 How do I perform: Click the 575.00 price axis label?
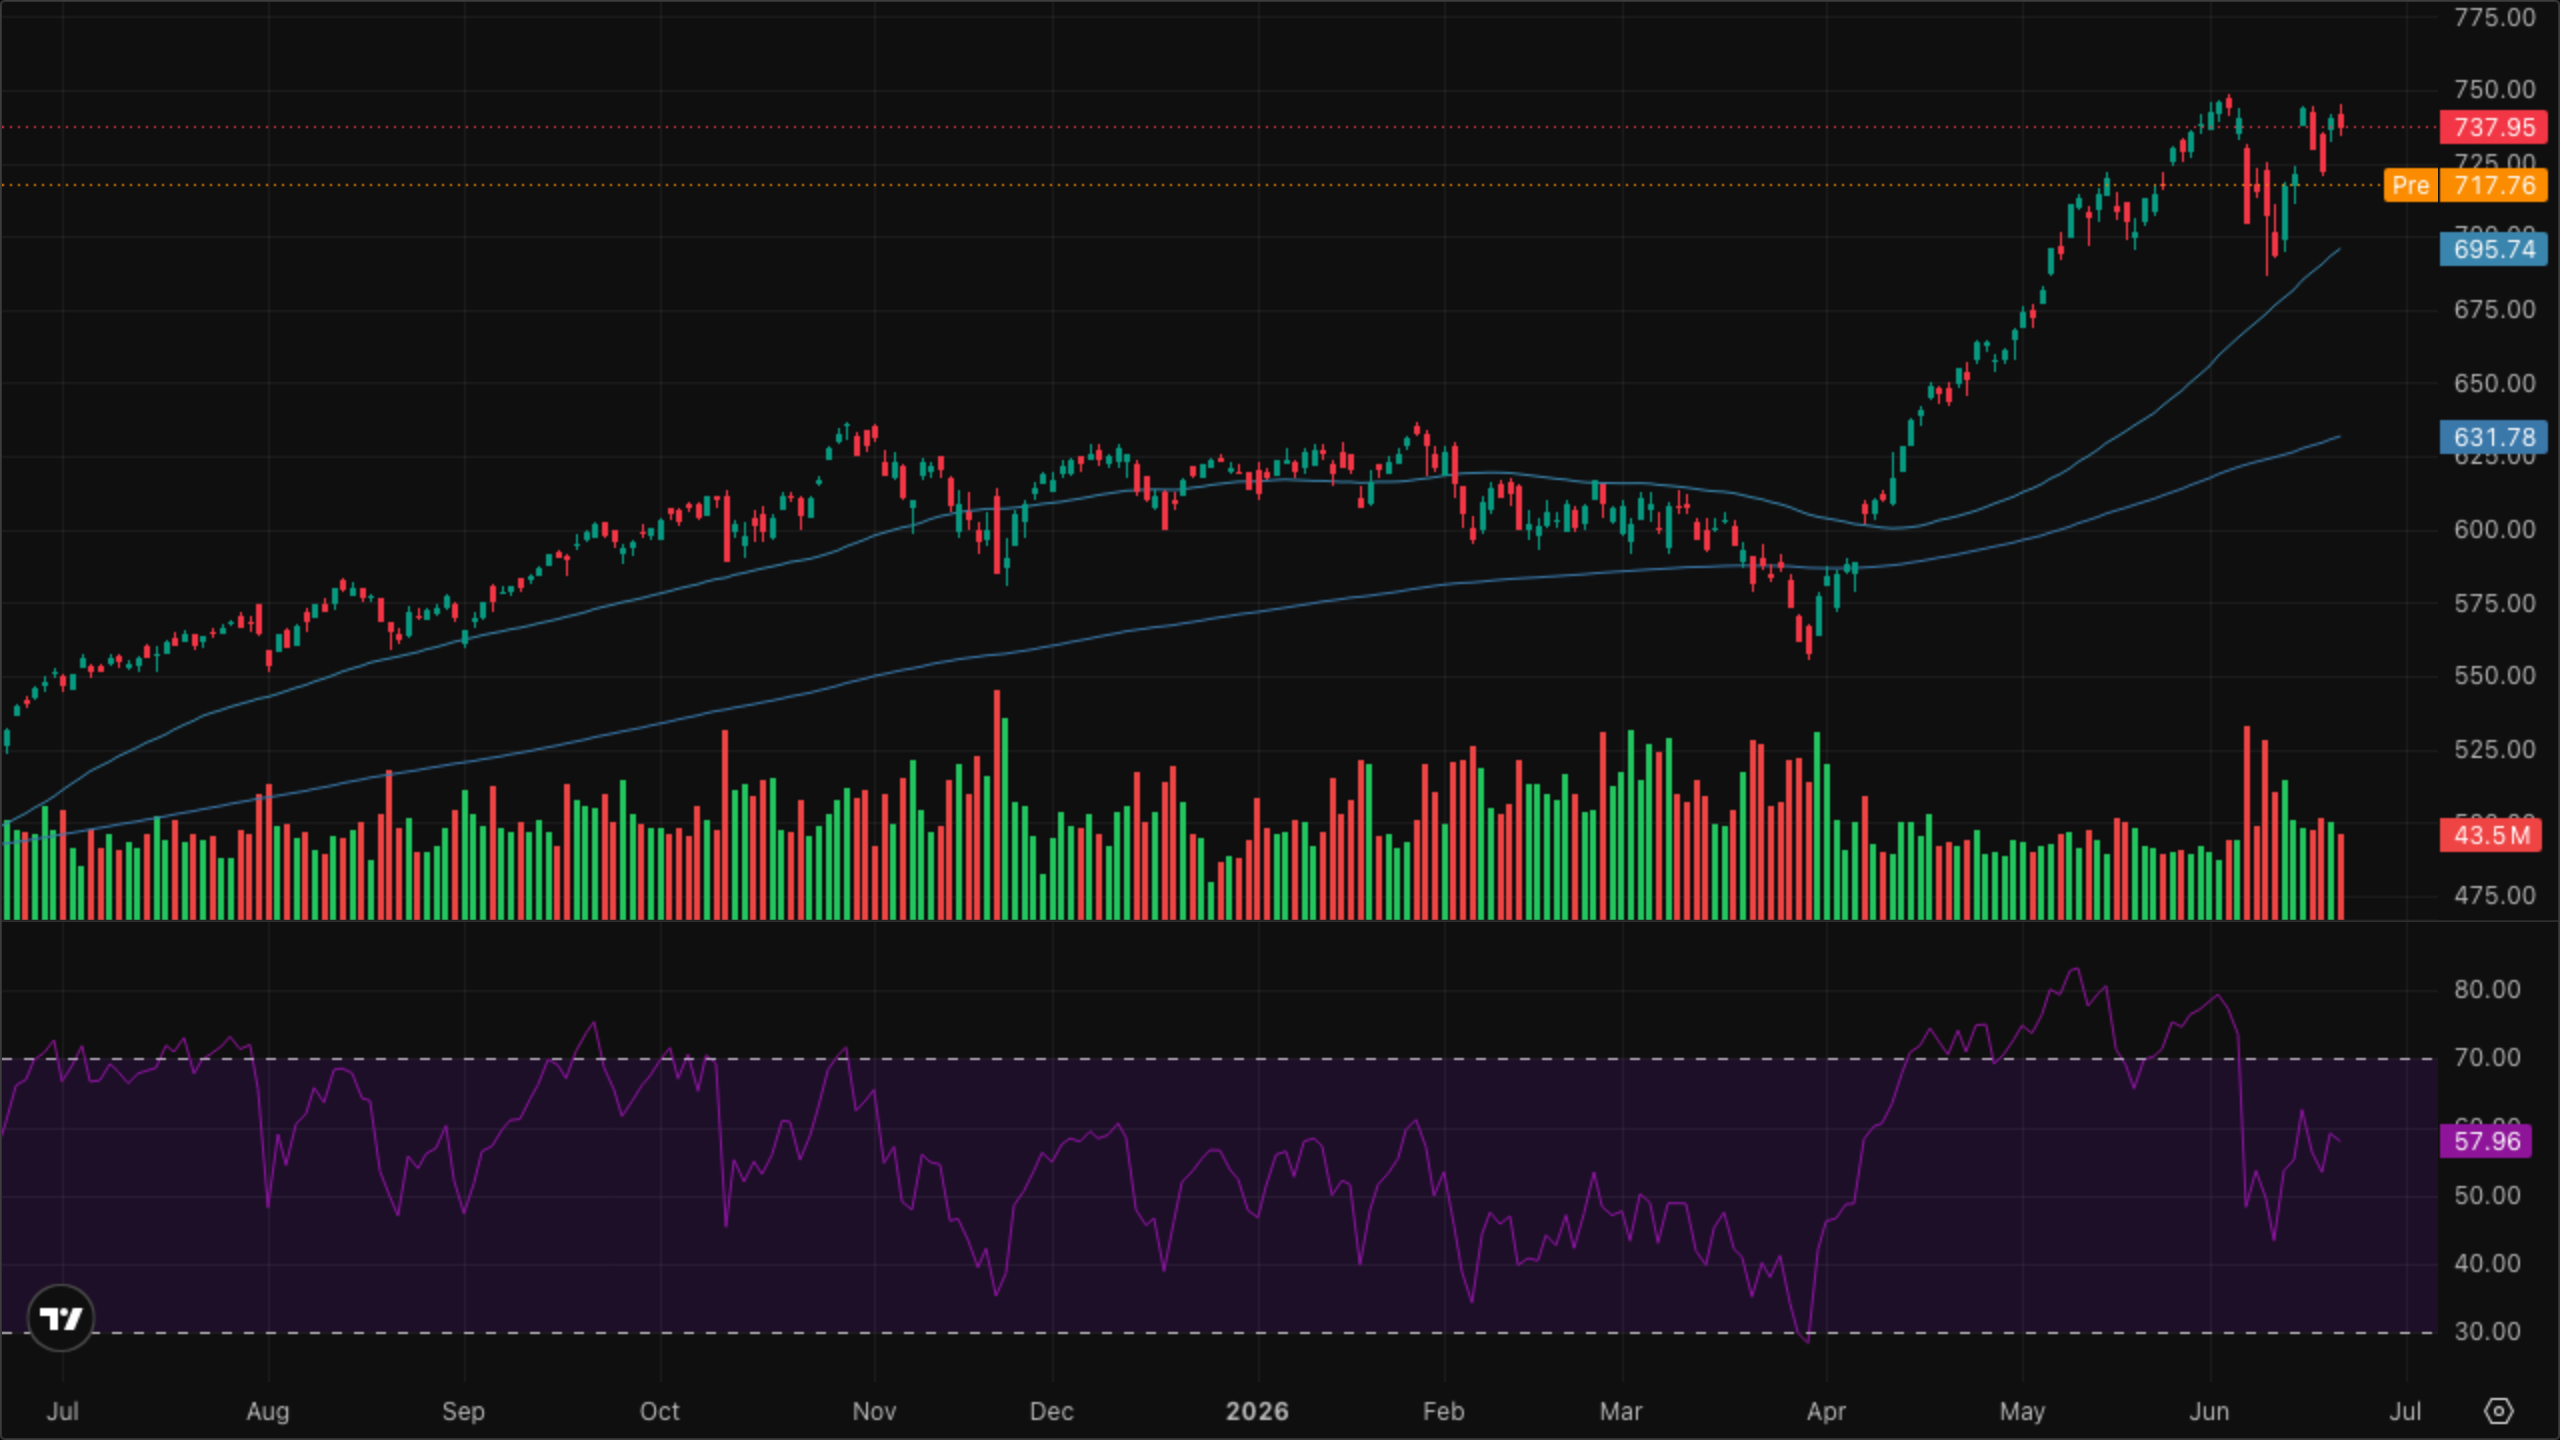pos(2494,603)
